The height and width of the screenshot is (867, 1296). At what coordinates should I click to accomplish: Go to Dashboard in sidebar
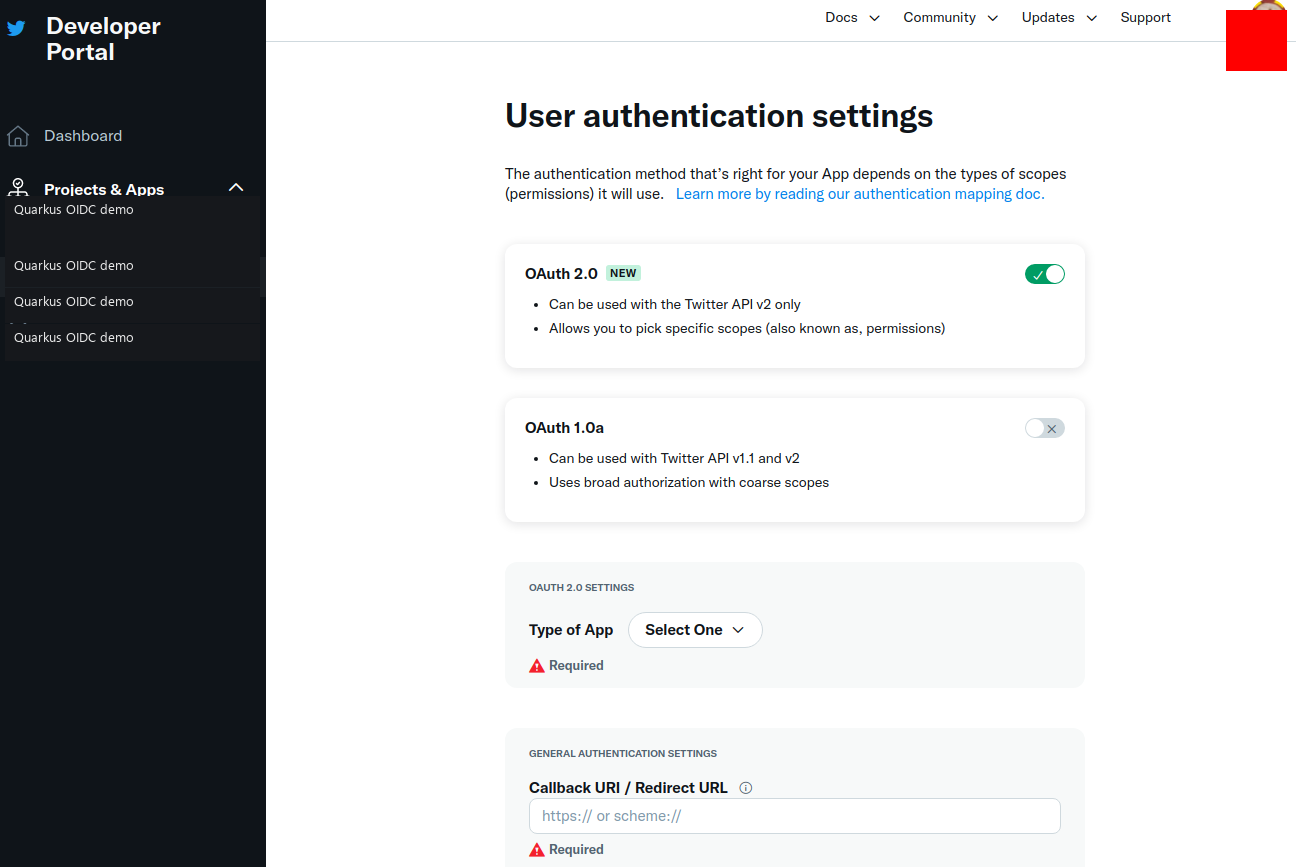83,136
